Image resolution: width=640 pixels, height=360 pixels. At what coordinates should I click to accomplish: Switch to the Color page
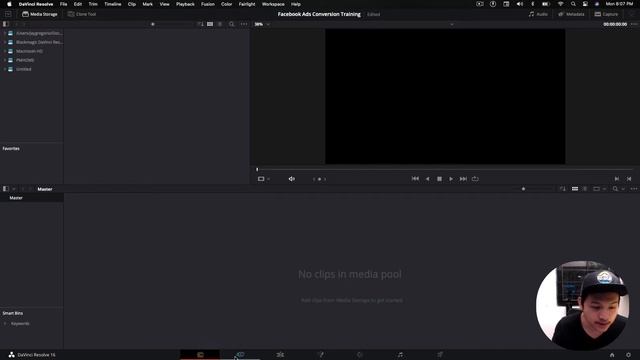click(360, 355)
